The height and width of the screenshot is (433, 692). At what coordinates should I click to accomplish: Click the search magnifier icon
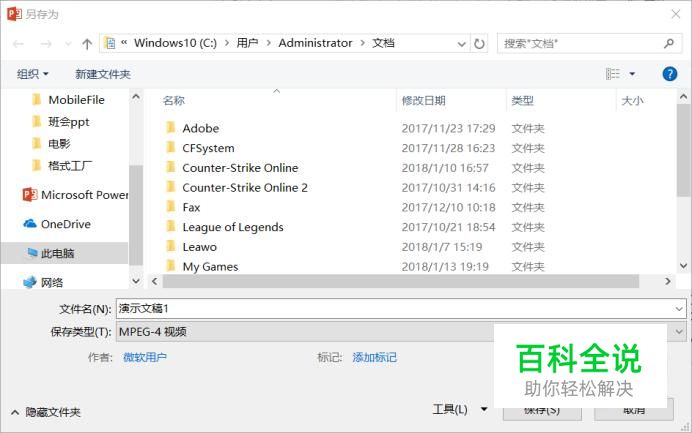669,43
